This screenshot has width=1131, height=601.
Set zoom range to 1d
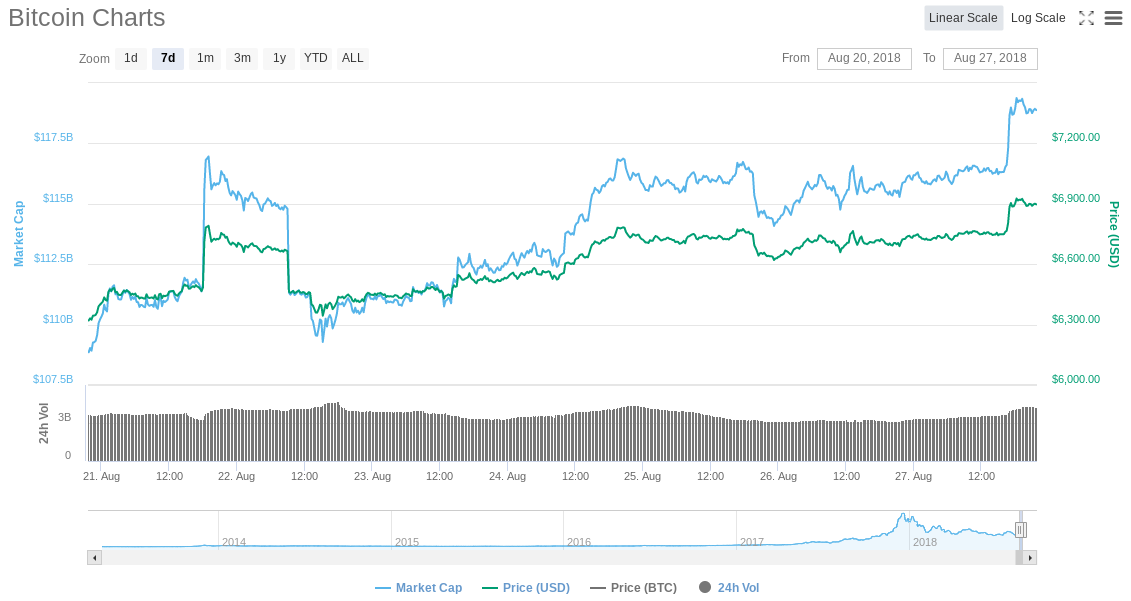click(131, 58)
